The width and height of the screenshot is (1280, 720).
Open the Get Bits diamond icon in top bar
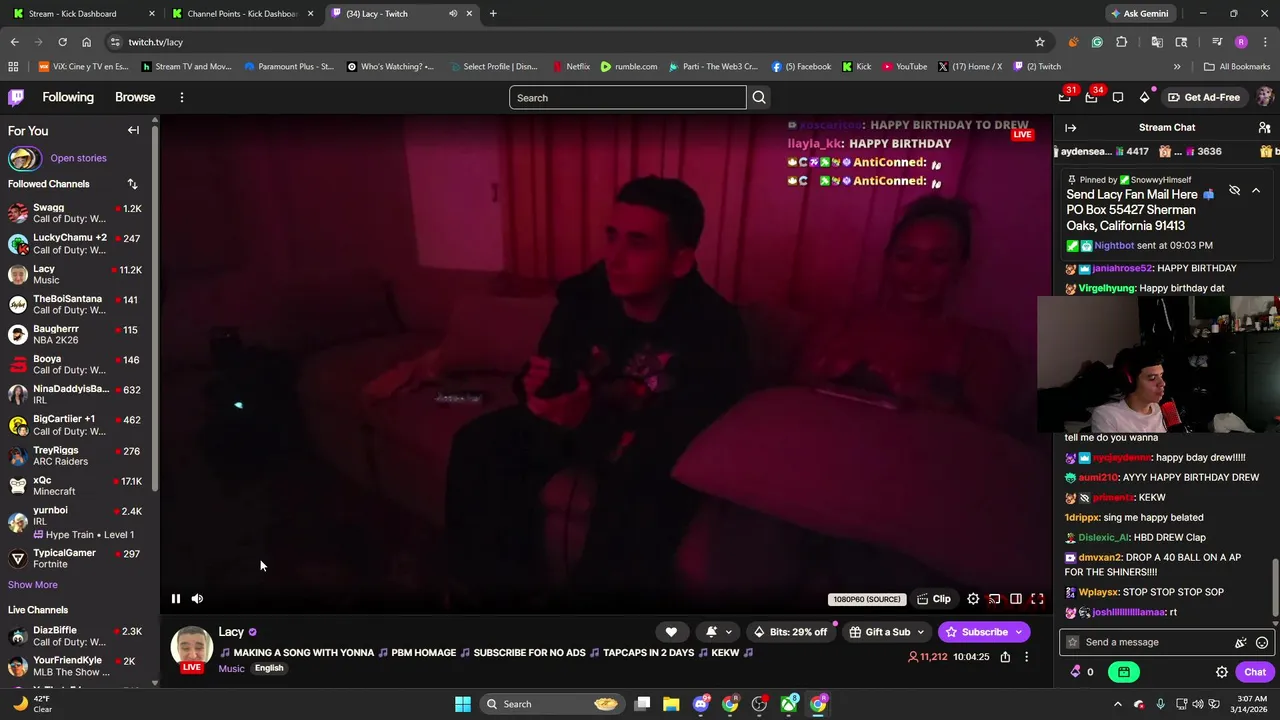(1144, 97)
